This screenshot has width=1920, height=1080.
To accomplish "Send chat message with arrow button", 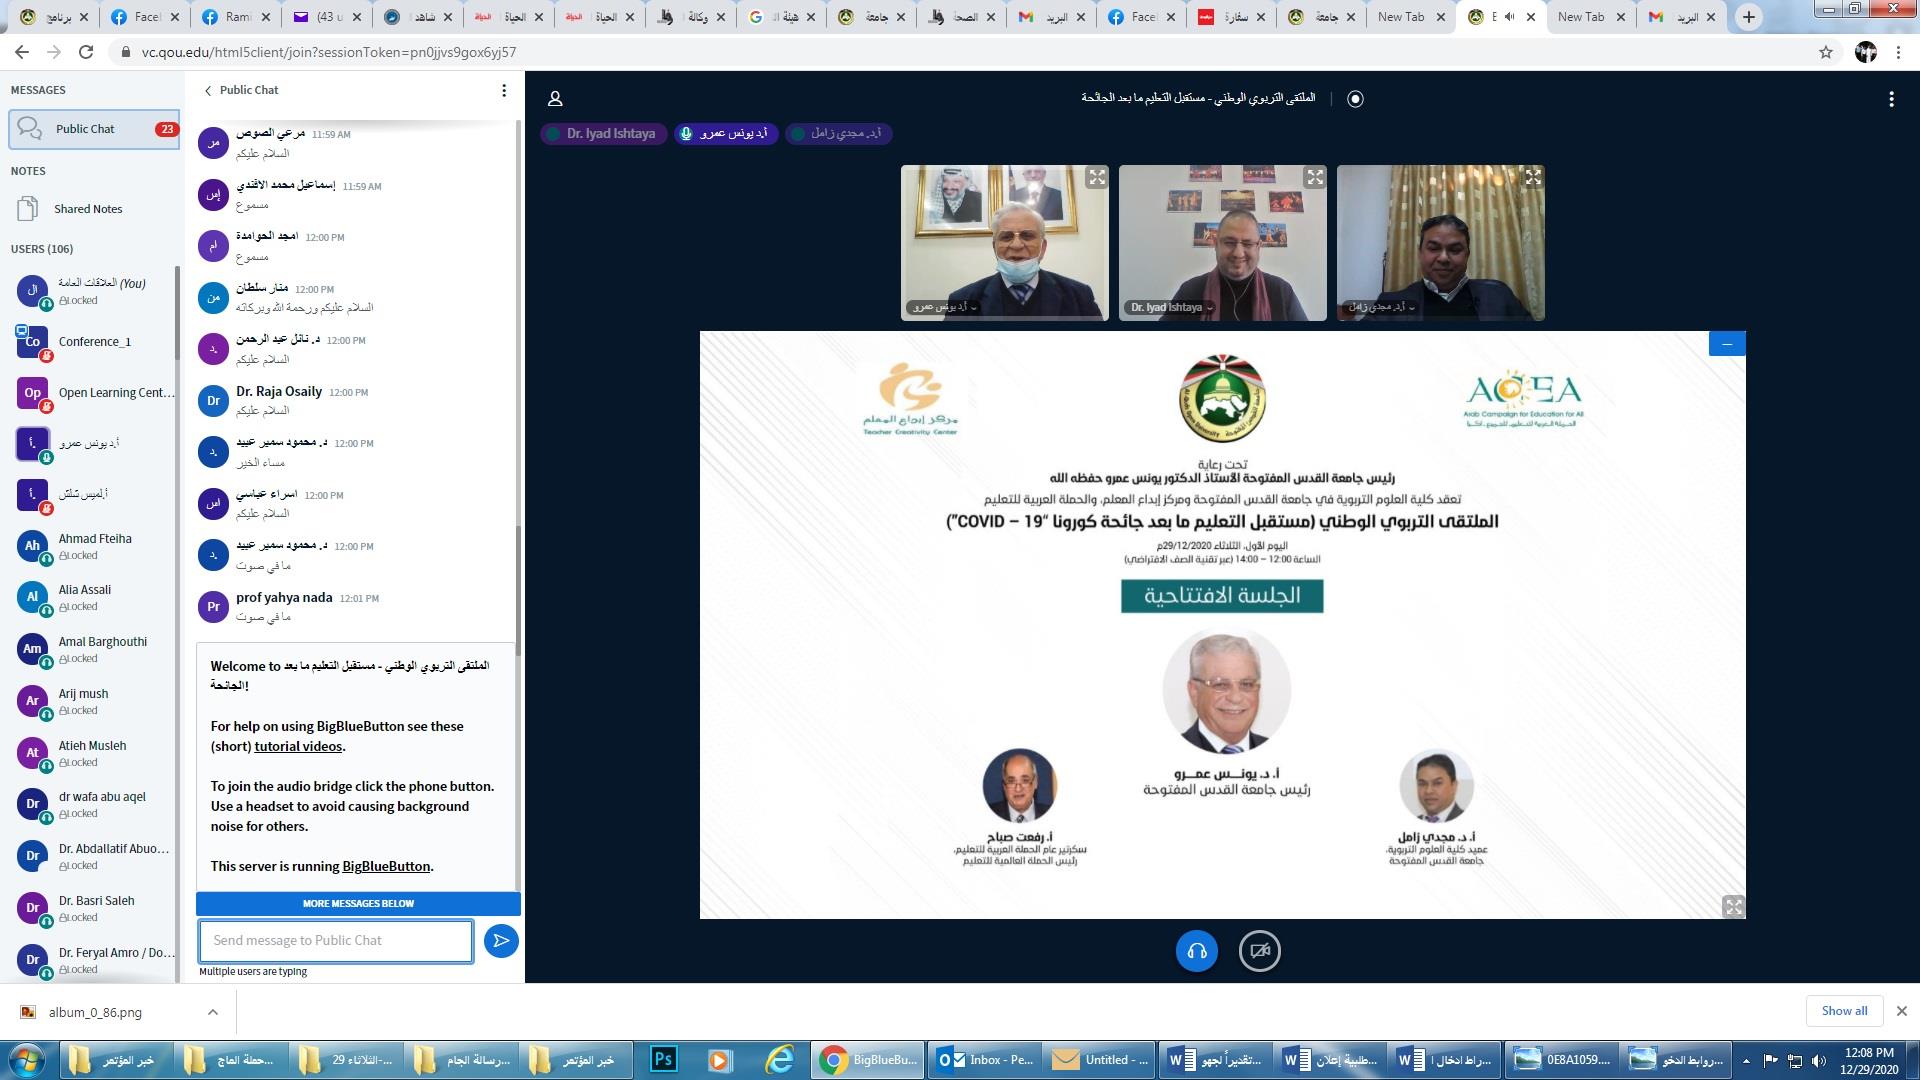I will [x=501, y=941].
